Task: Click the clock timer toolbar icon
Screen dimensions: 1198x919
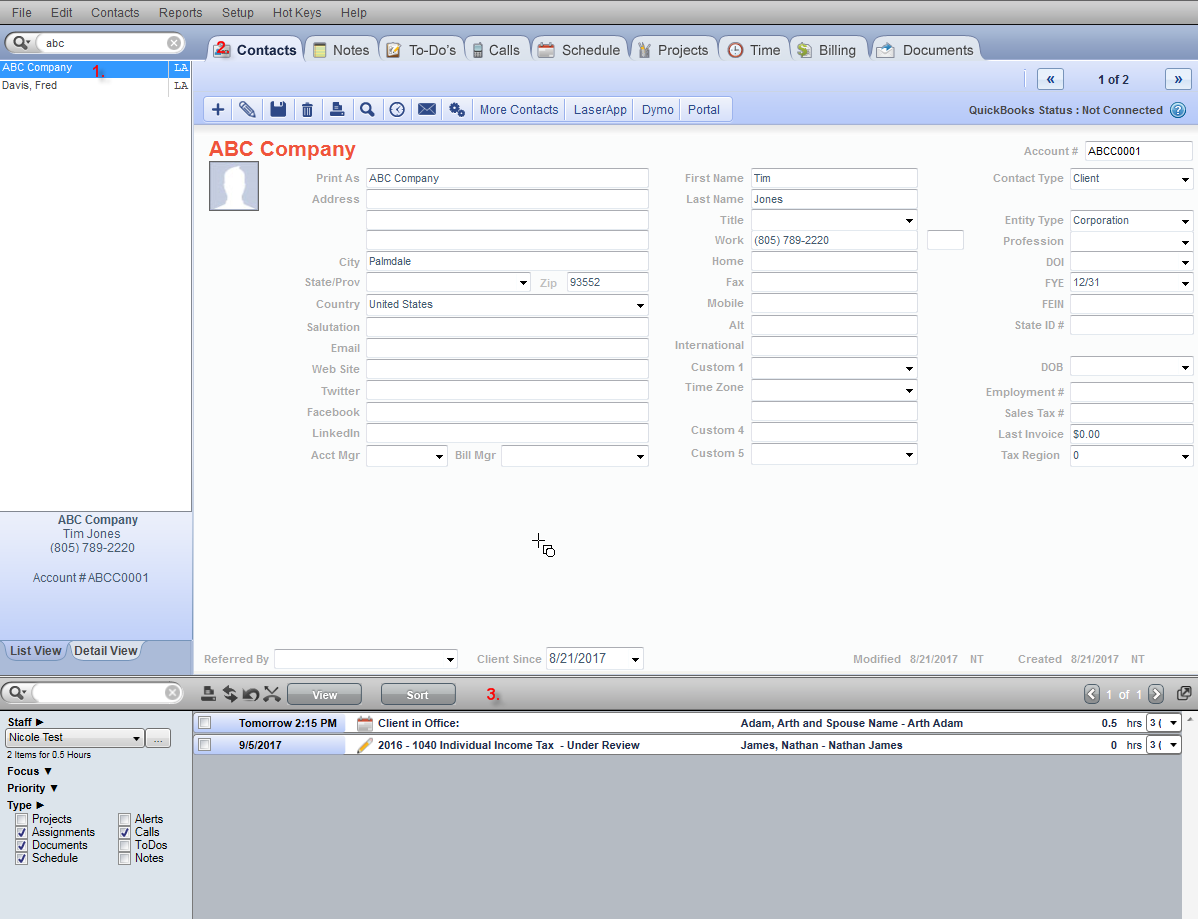Action: [x=397, y=109]
